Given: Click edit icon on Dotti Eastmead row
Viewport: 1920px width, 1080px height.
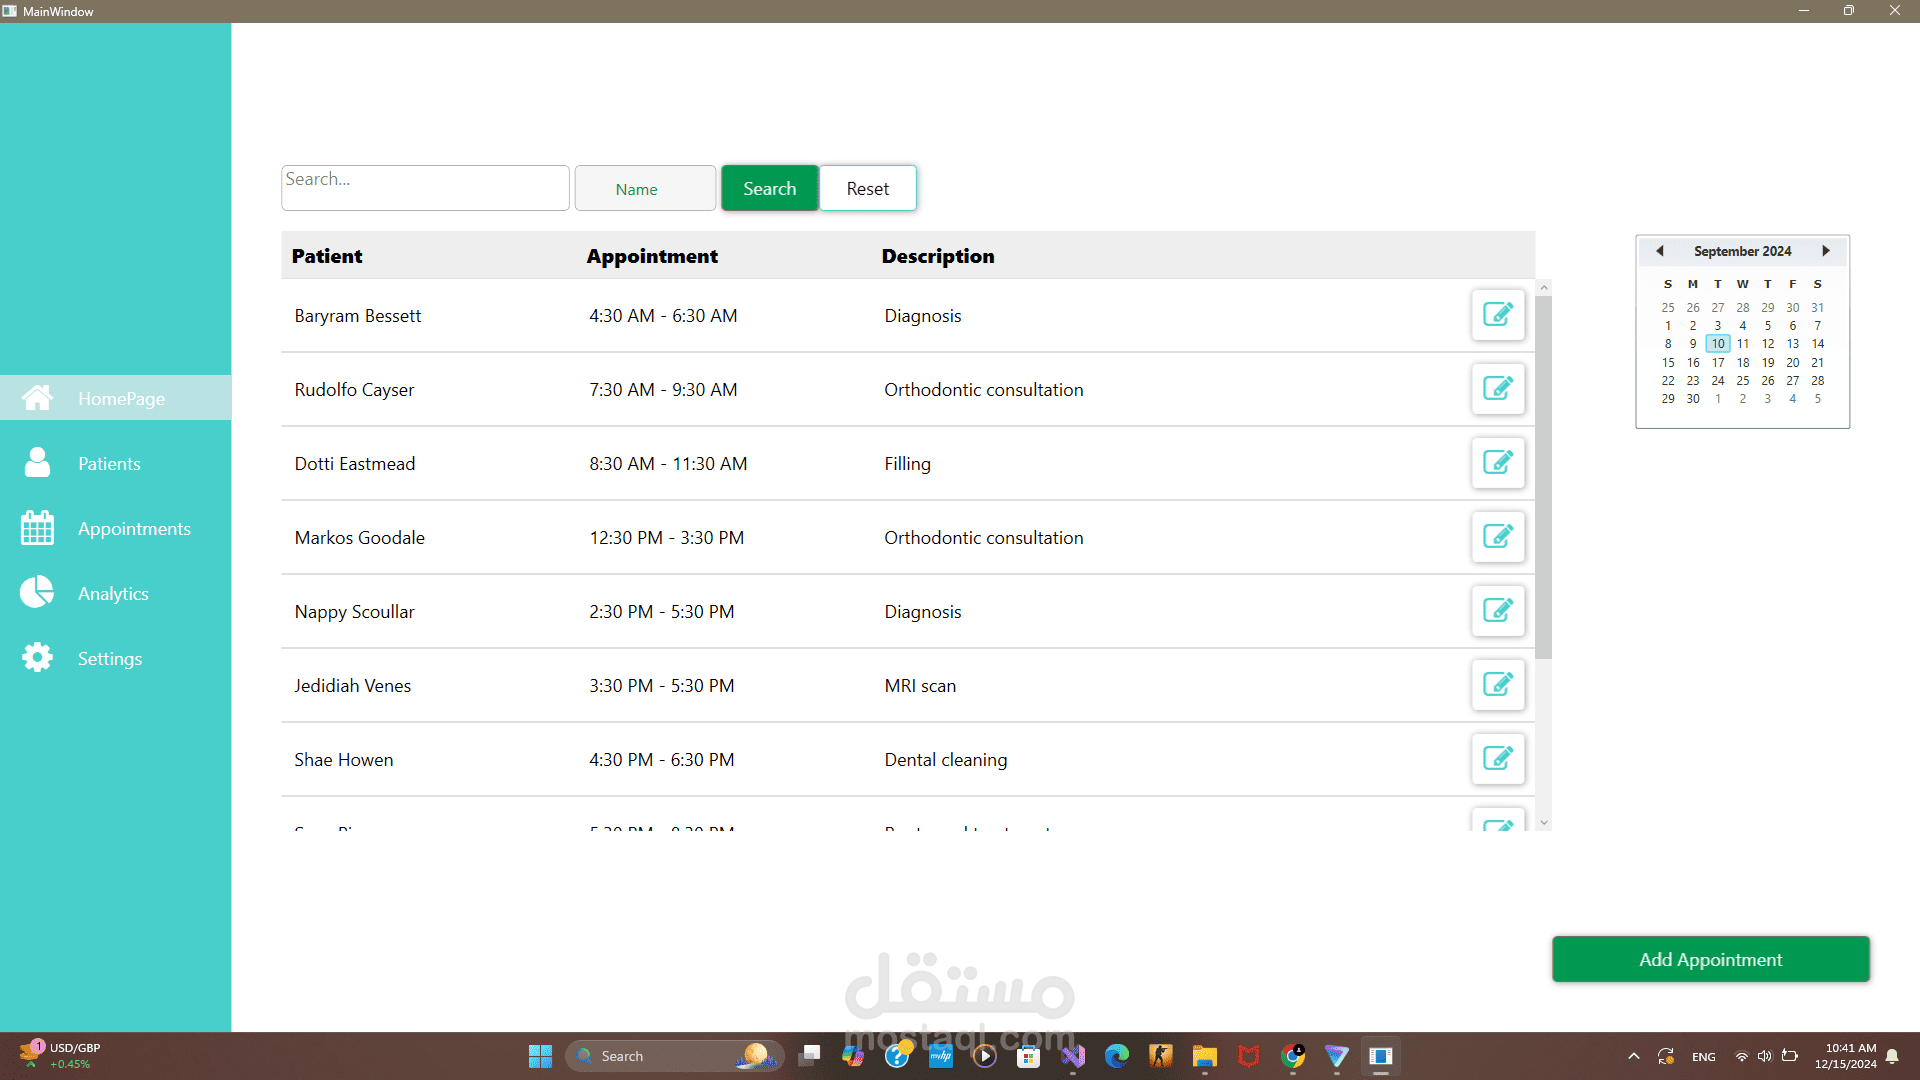Looking at the screenshot, I should tap(1497, 463).
